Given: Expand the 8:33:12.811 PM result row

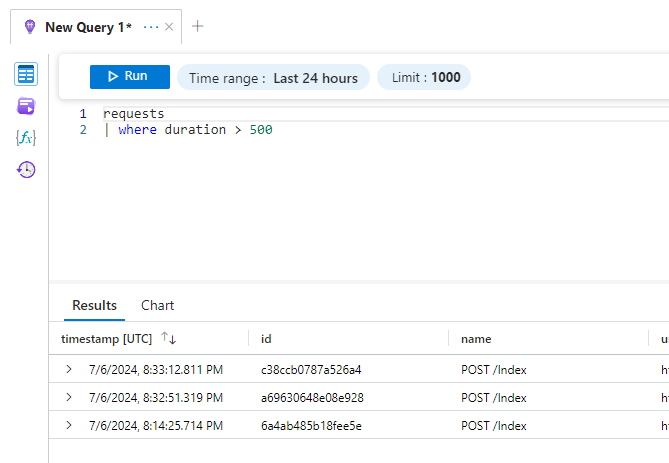Looking at the screenshot, I should click(69, 369).
